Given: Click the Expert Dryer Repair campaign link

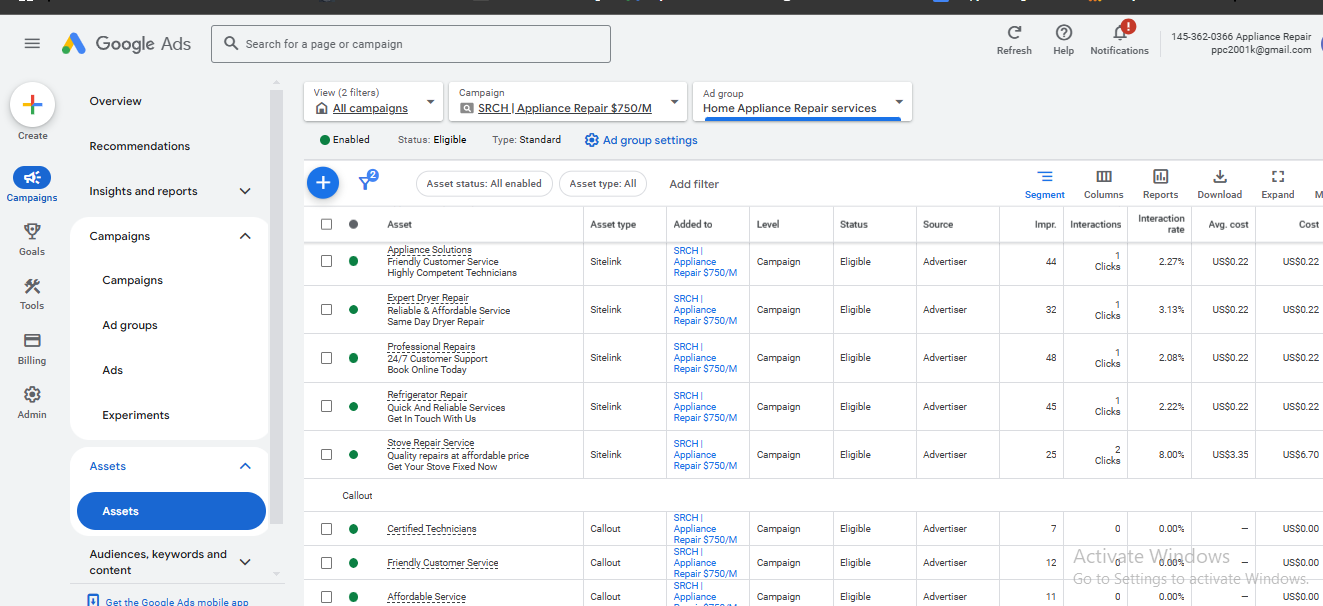Looking at the screenshot, I should (x=705, y=309).
